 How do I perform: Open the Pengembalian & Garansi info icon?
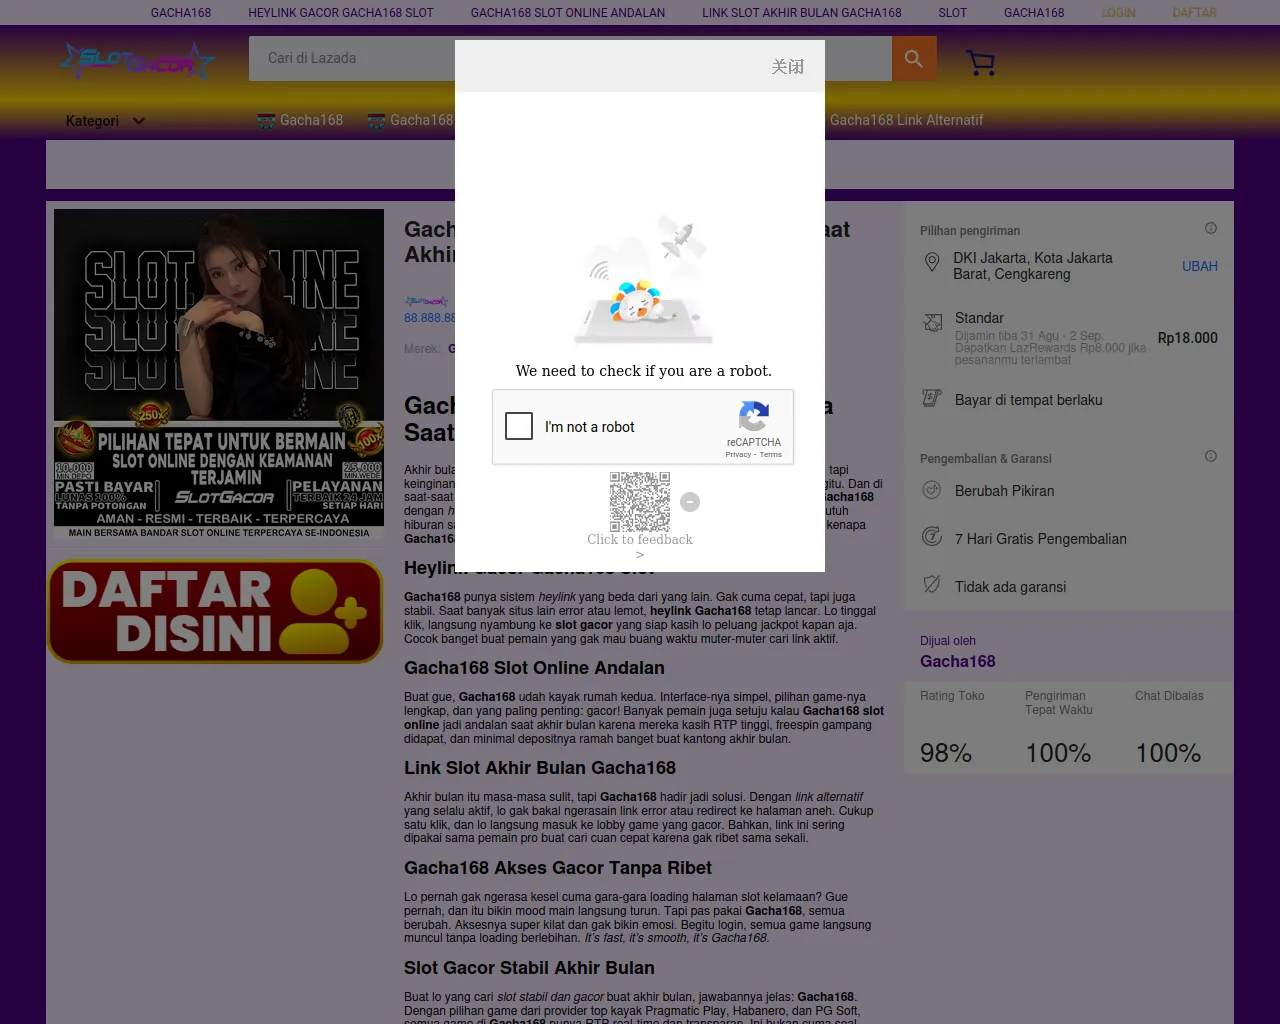[x=1211, y=456]
